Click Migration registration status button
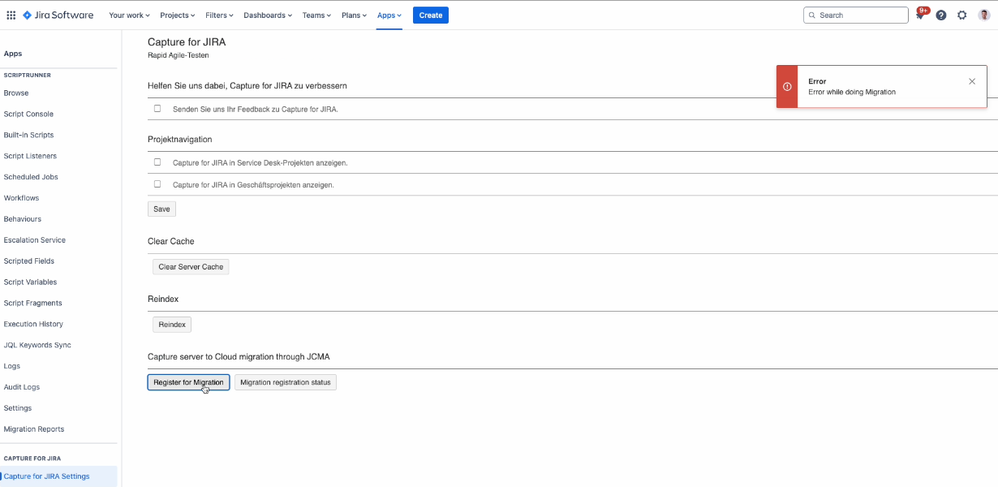Viewport: 998px width, 487px height. (x=286, y=383)
